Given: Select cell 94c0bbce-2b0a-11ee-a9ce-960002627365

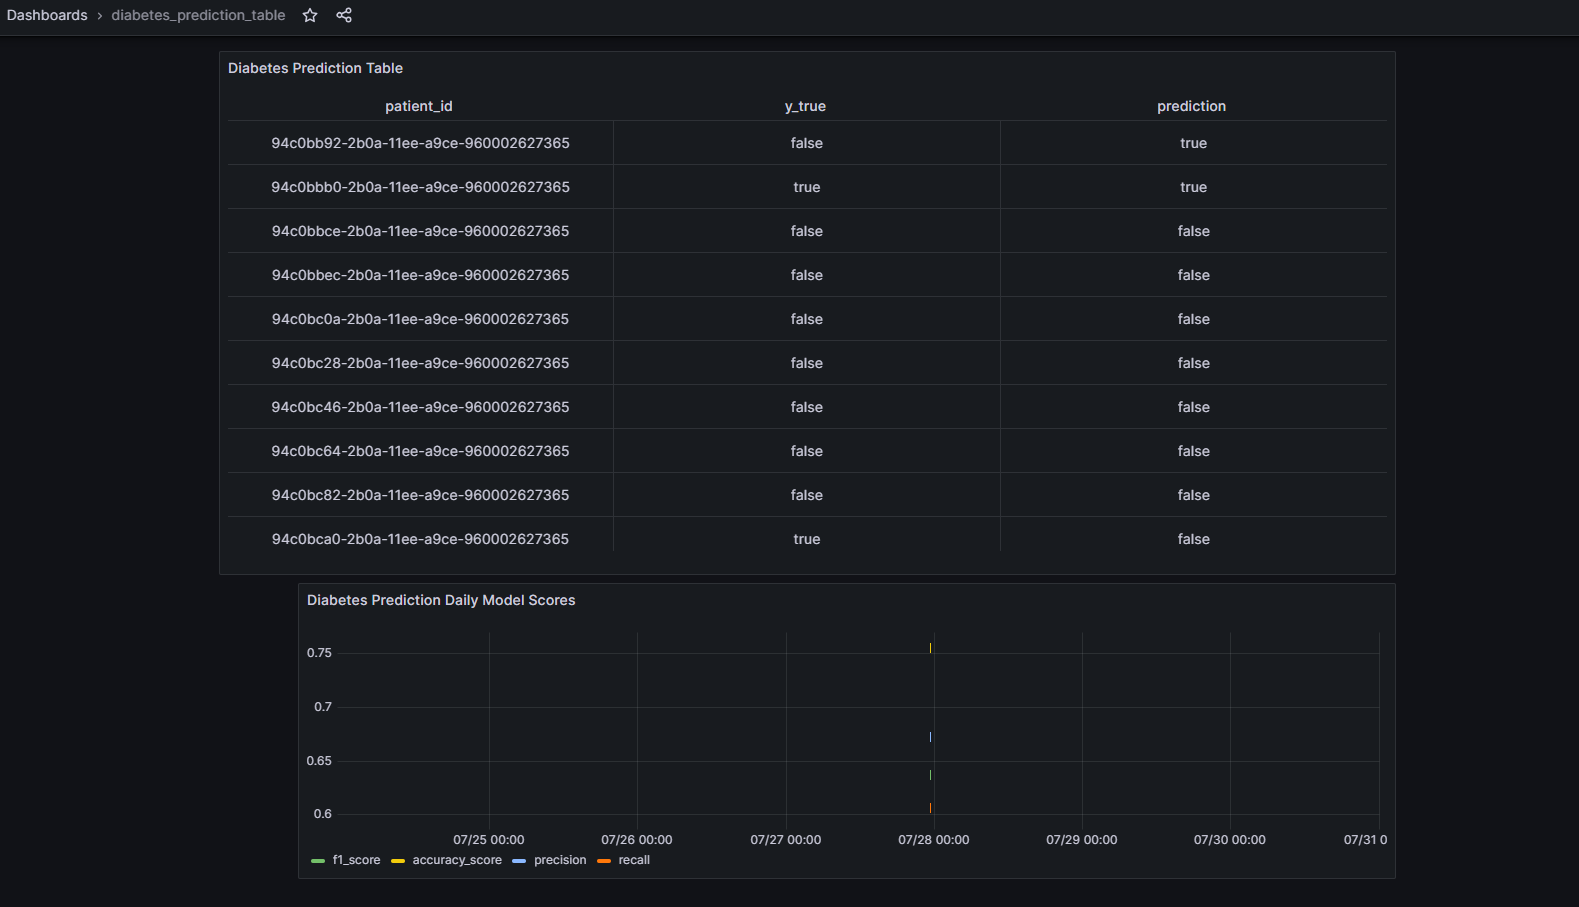Looking at the screenshot, I should pyautogui.click(x=420, y=231).
